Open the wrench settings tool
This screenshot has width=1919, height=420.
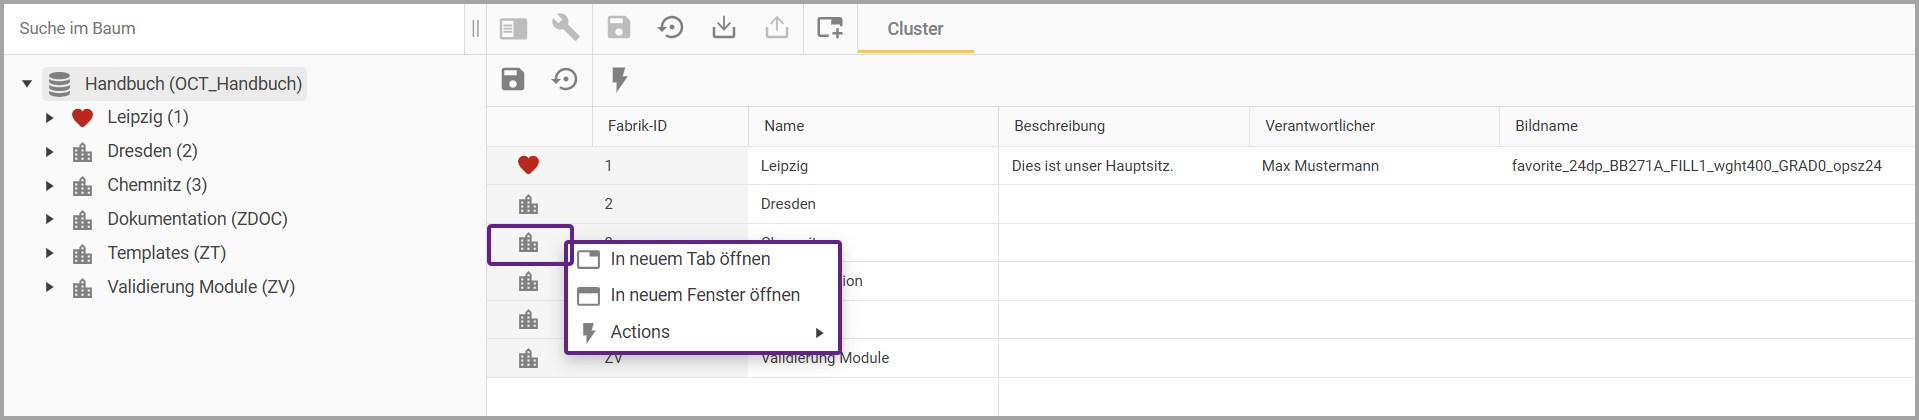565,28
